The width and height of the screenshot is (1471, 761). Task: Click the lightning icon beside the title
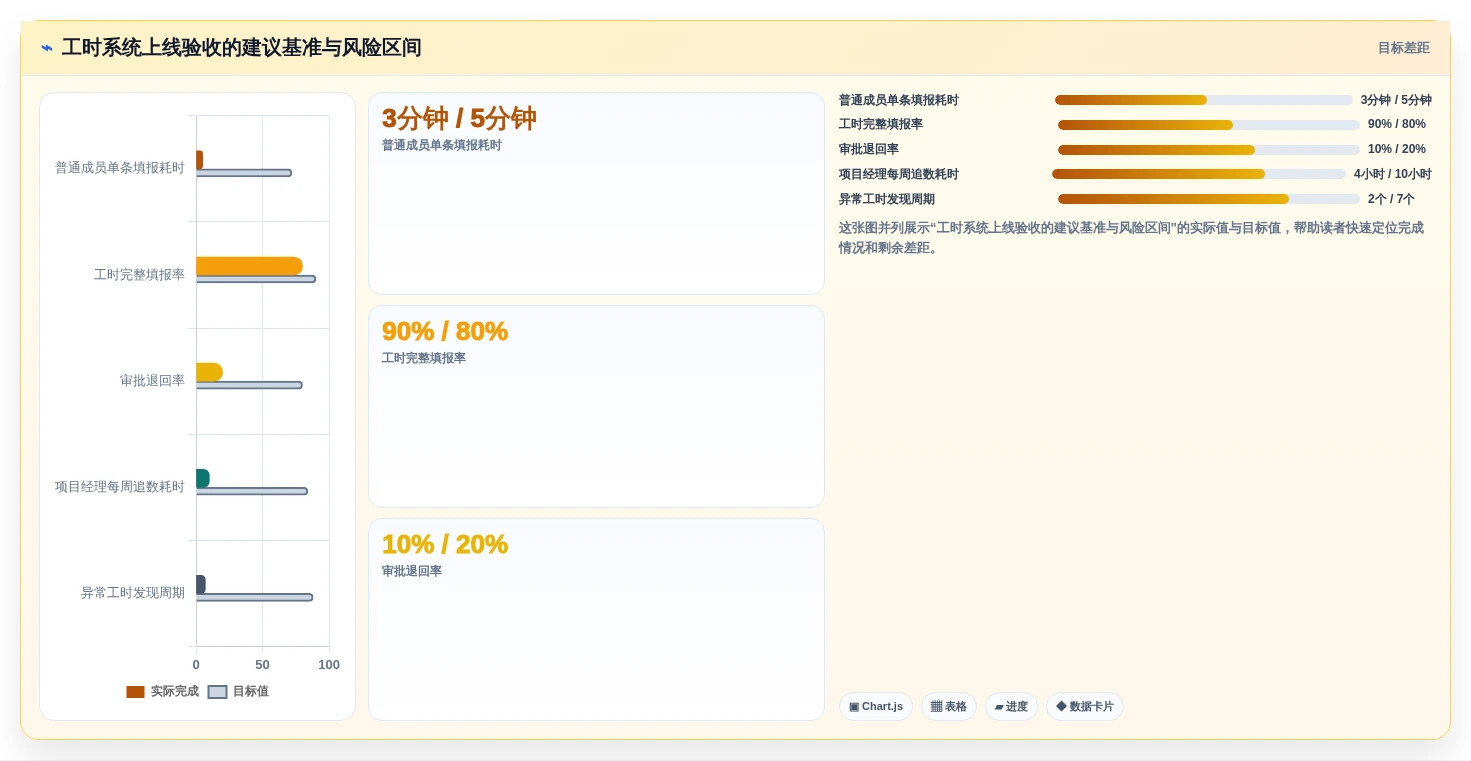pyautogui.click(x=47, y=48)
